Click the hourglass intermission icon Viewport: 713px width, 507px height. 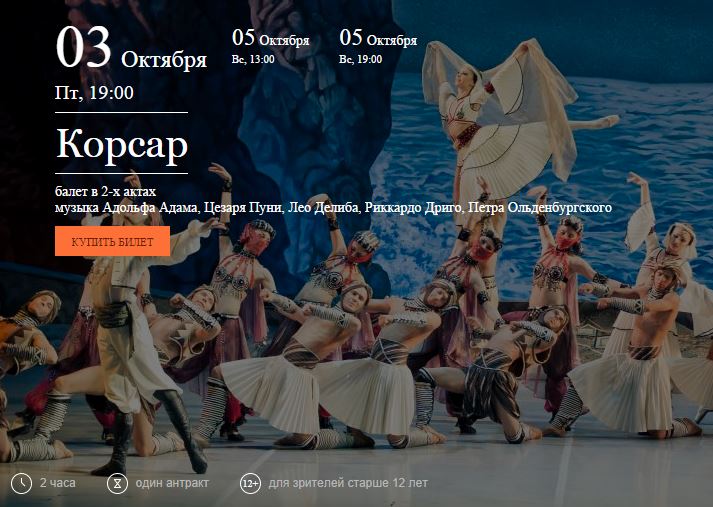point(117,483)
